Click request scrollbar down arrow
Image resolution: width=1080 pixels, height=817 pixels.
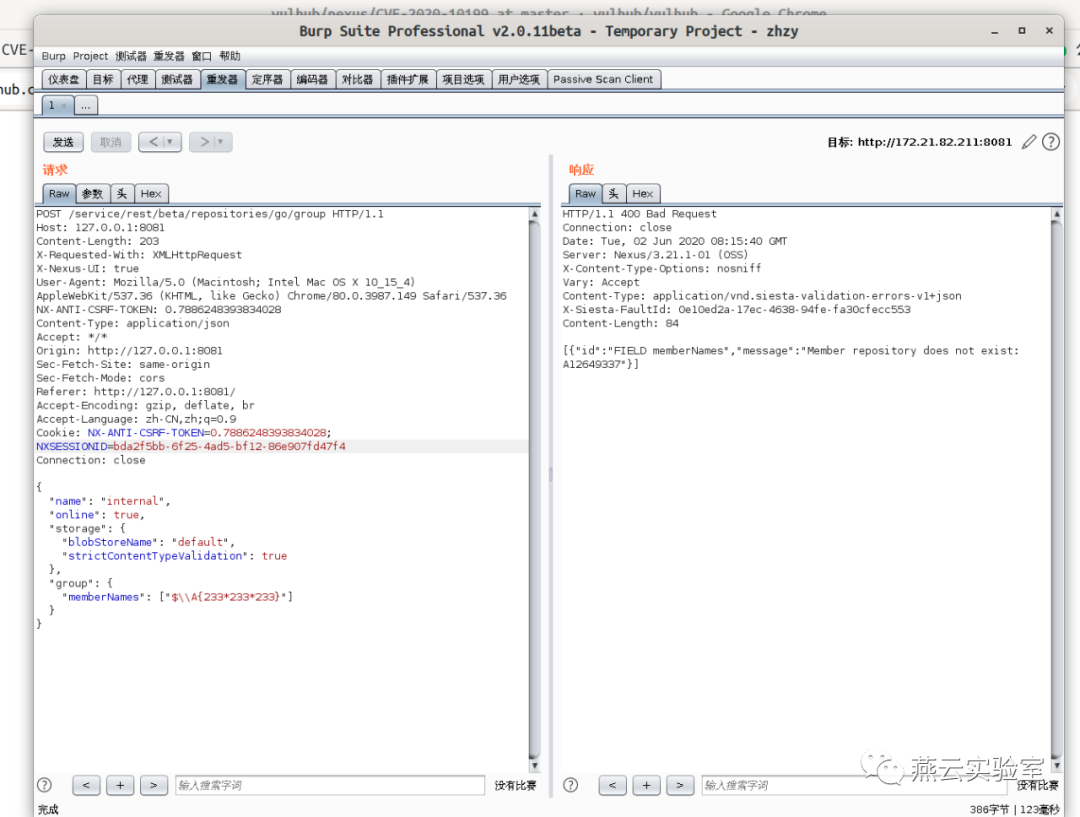coord(534,765)
